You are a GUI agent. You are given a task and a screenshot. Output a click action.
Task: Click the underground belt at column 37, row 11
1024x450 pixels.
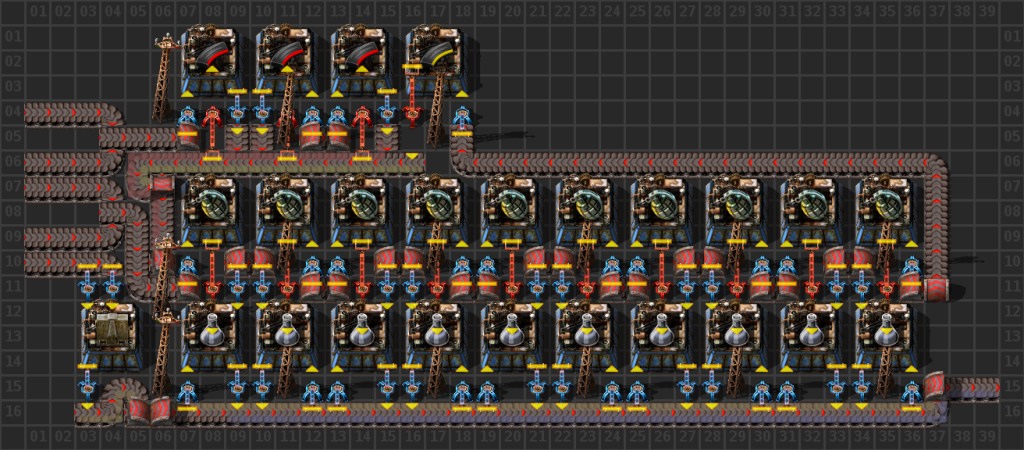coord(937,287)
